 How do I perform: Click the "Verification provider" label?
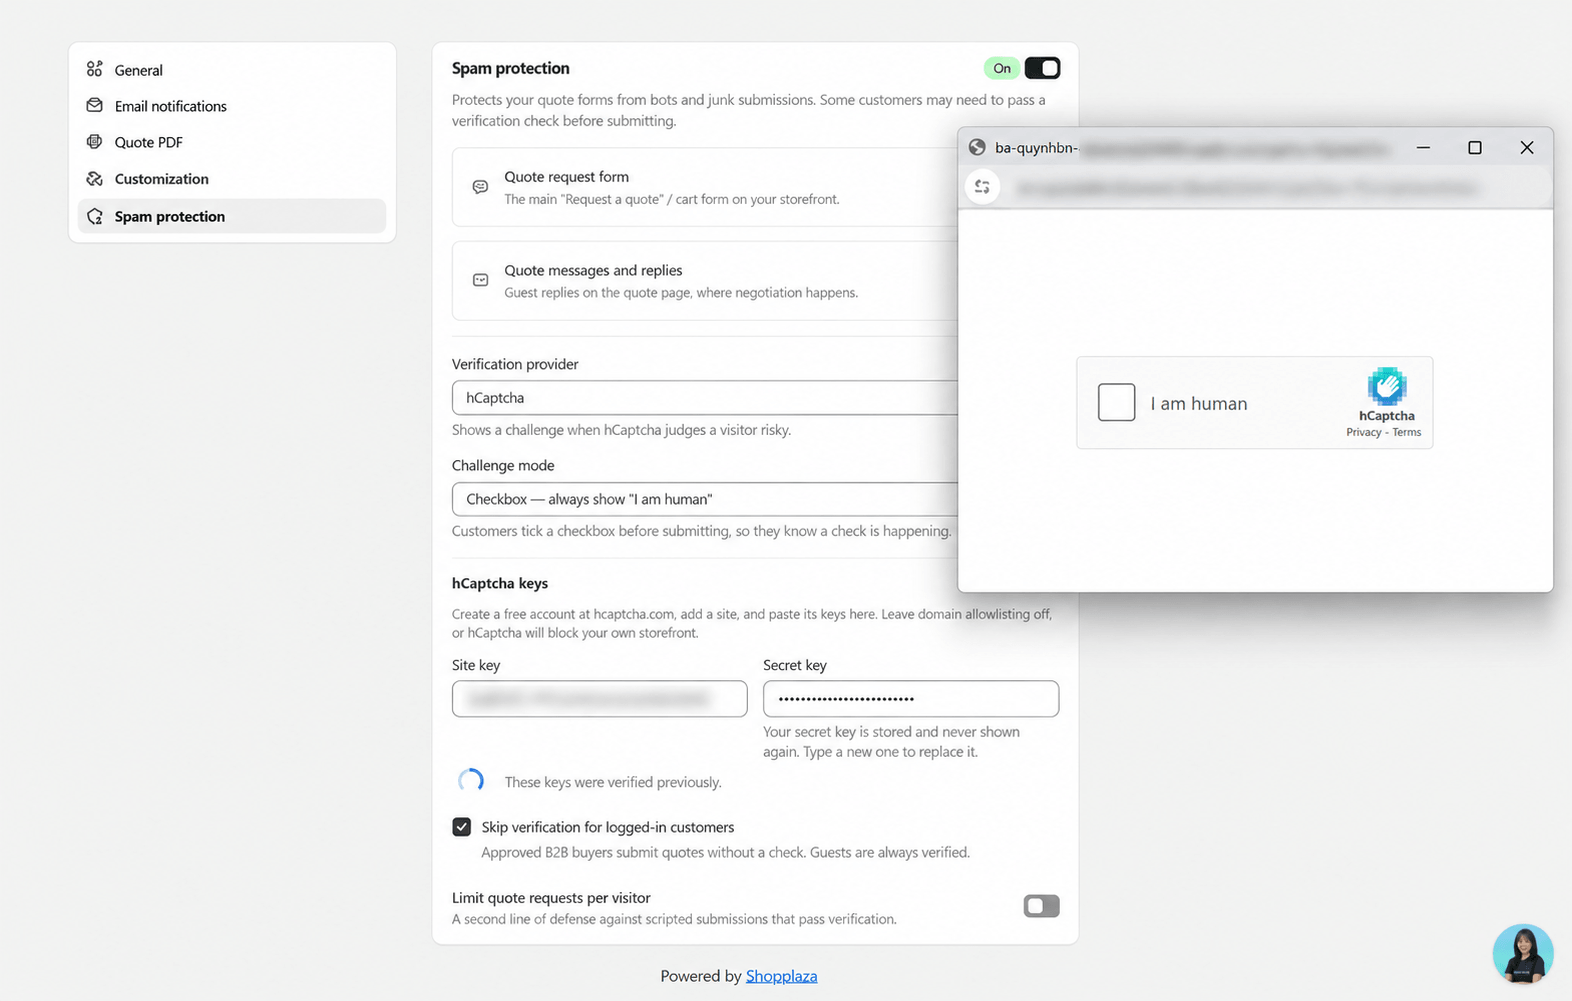click(x=515, y=364)
